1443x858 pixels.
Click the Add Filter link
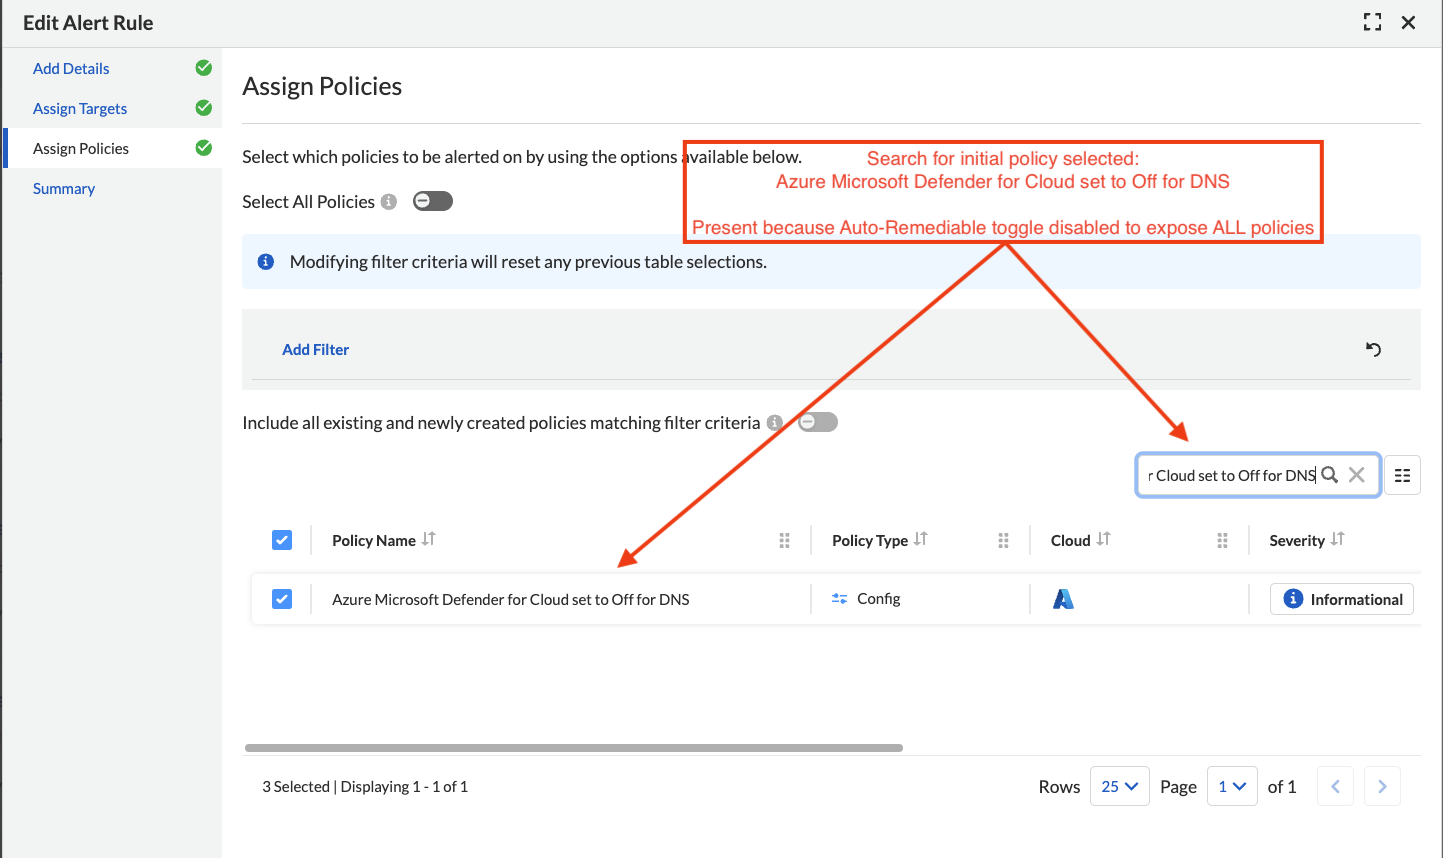[315, 349]
